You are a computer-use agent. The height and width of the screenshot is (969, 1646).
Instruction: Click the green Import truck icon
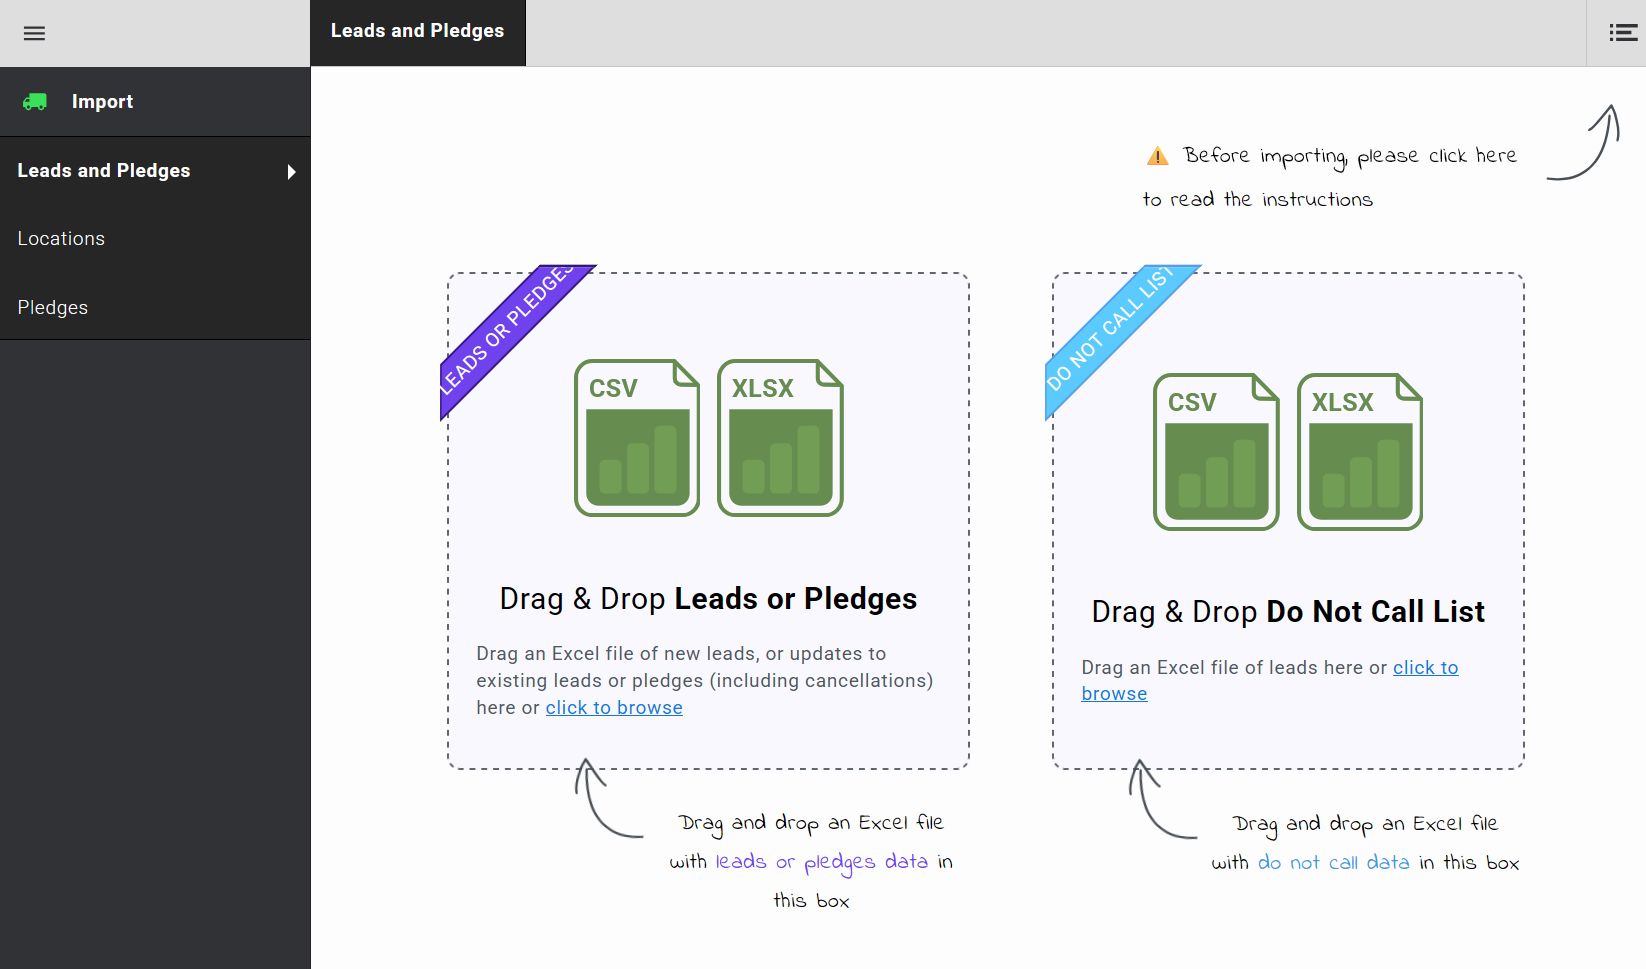click(35, 101)
